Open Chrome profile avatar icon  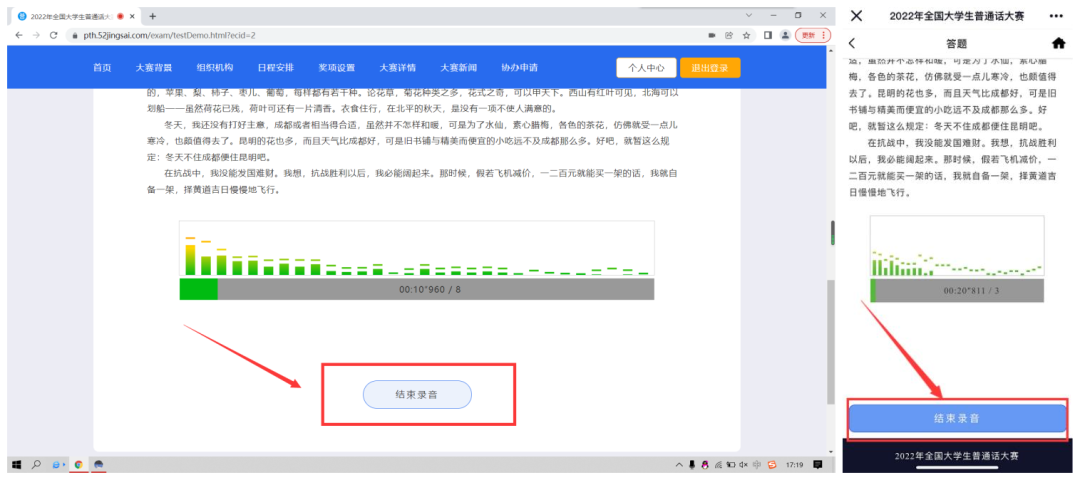pos(785,35)
